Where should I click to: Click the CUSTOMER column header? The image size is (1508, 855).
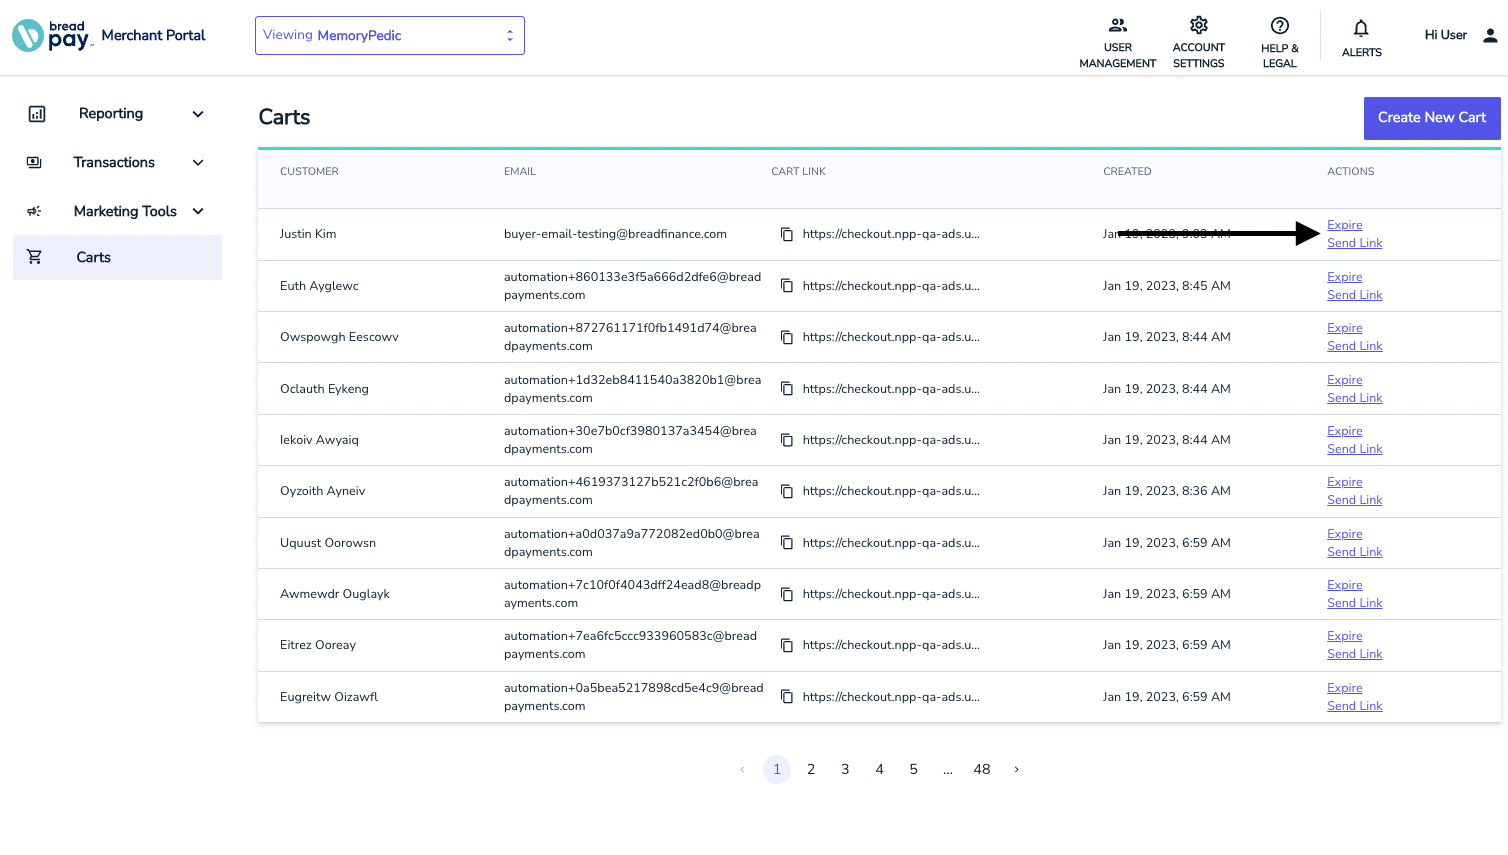point(309,172)
